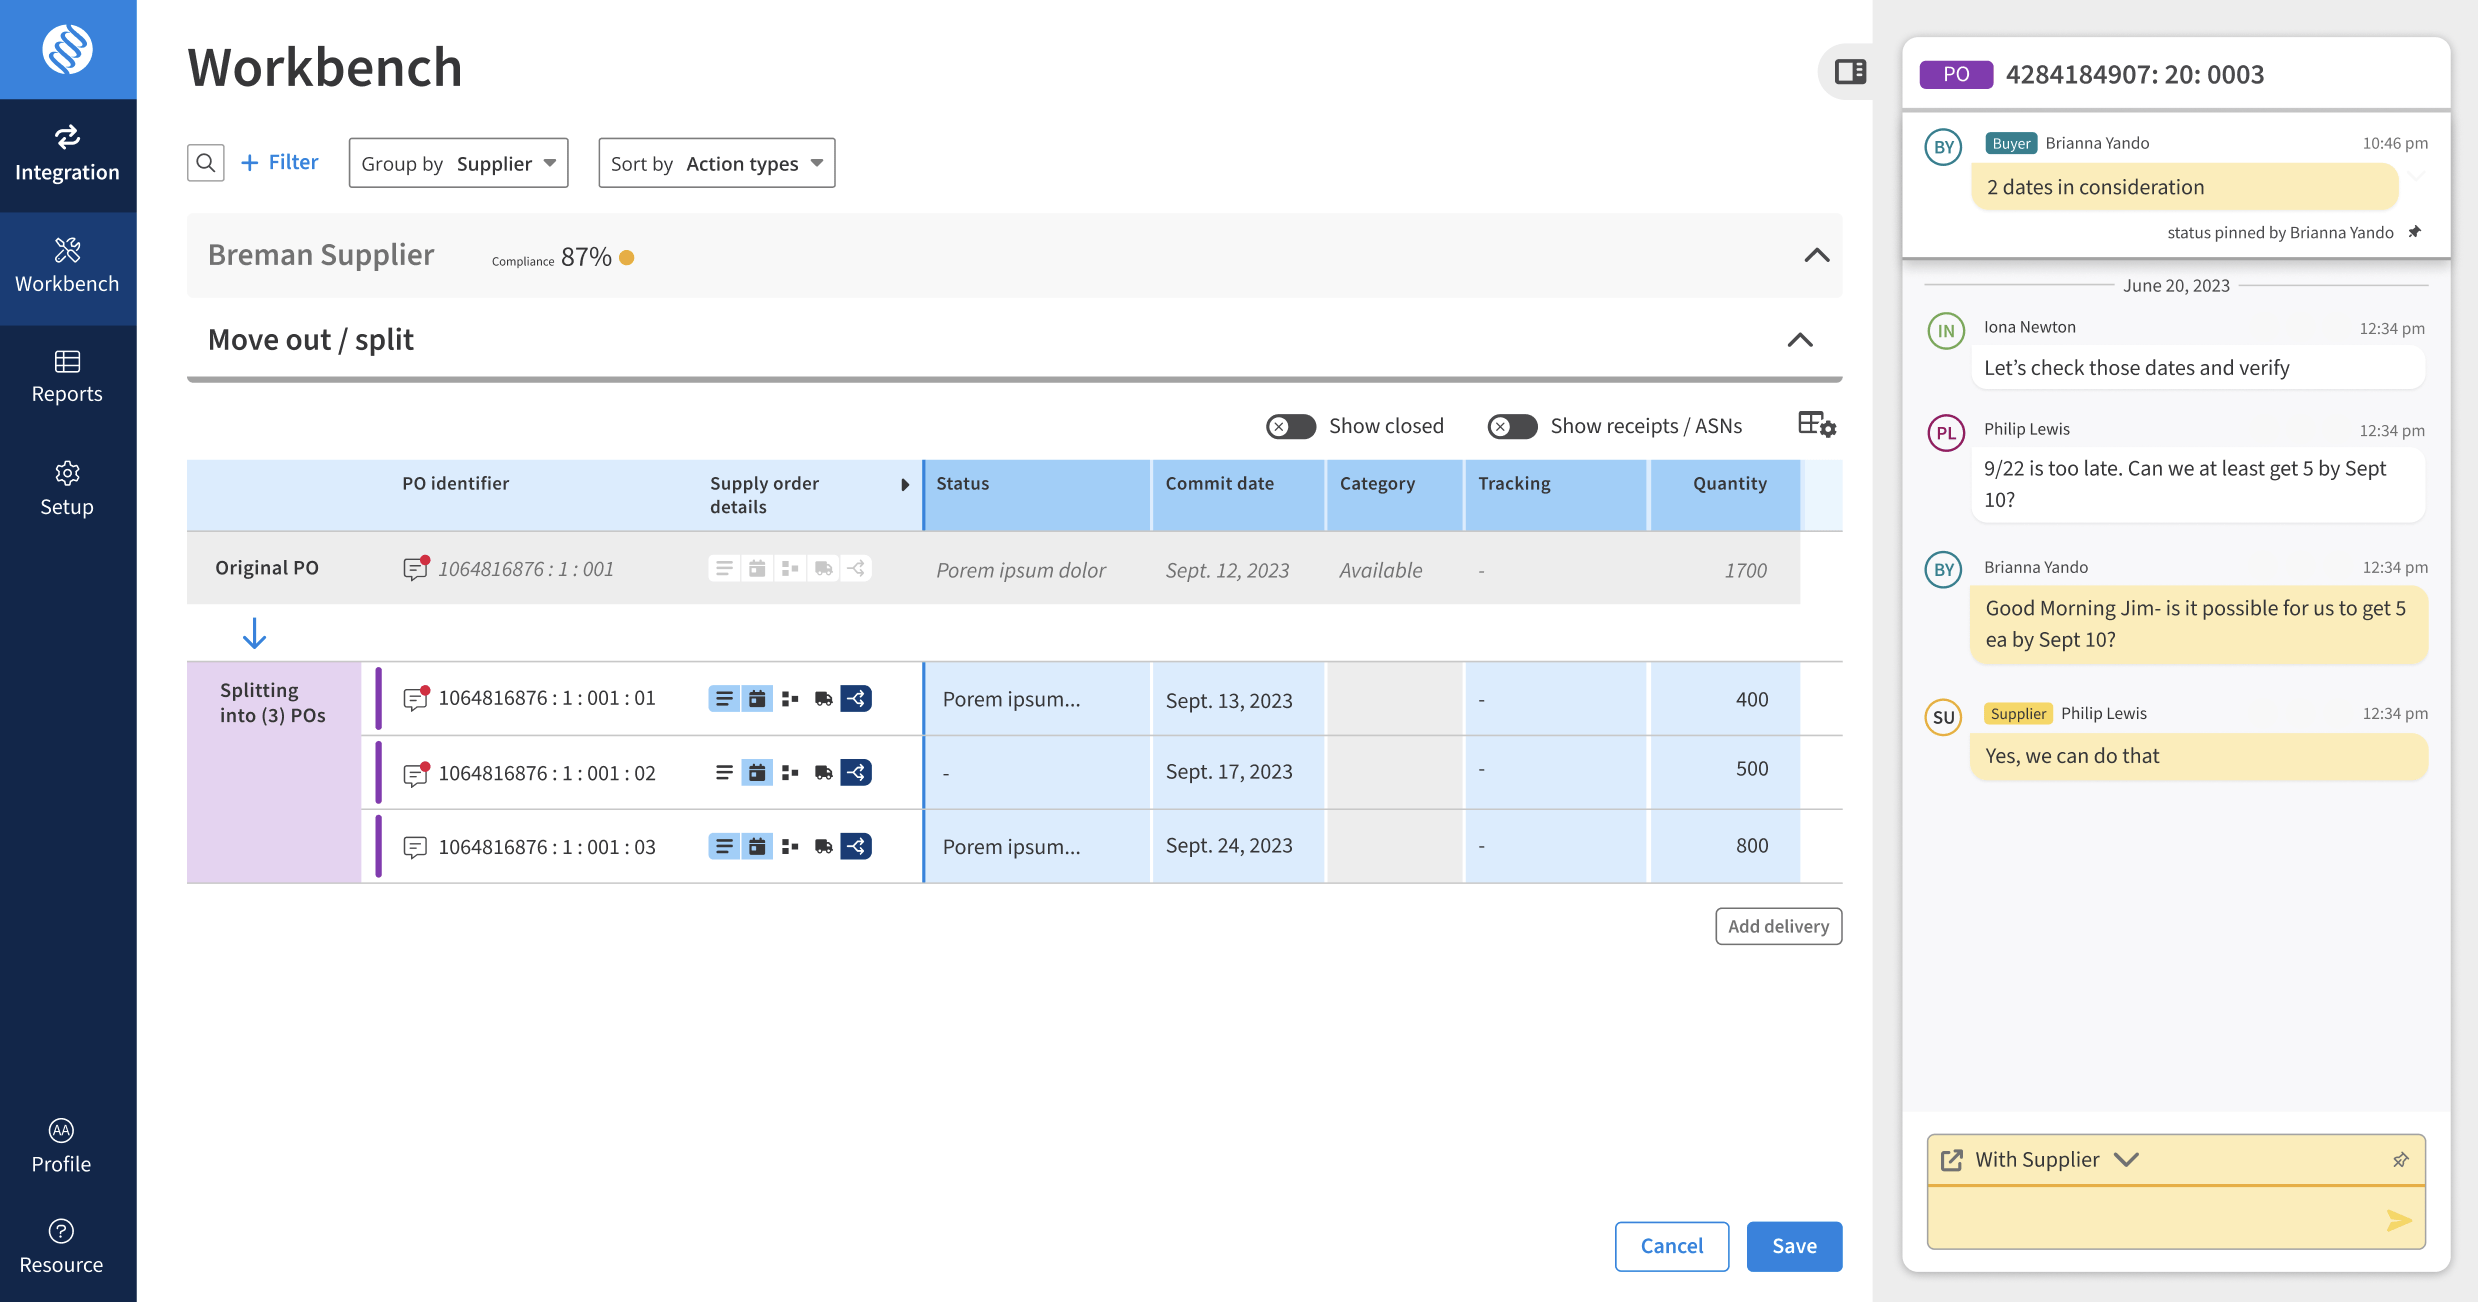The image size is (2478, 1302).
Task: Click hierarchy blocks icon in 001:03 row
Action: (x=790, y=846)
